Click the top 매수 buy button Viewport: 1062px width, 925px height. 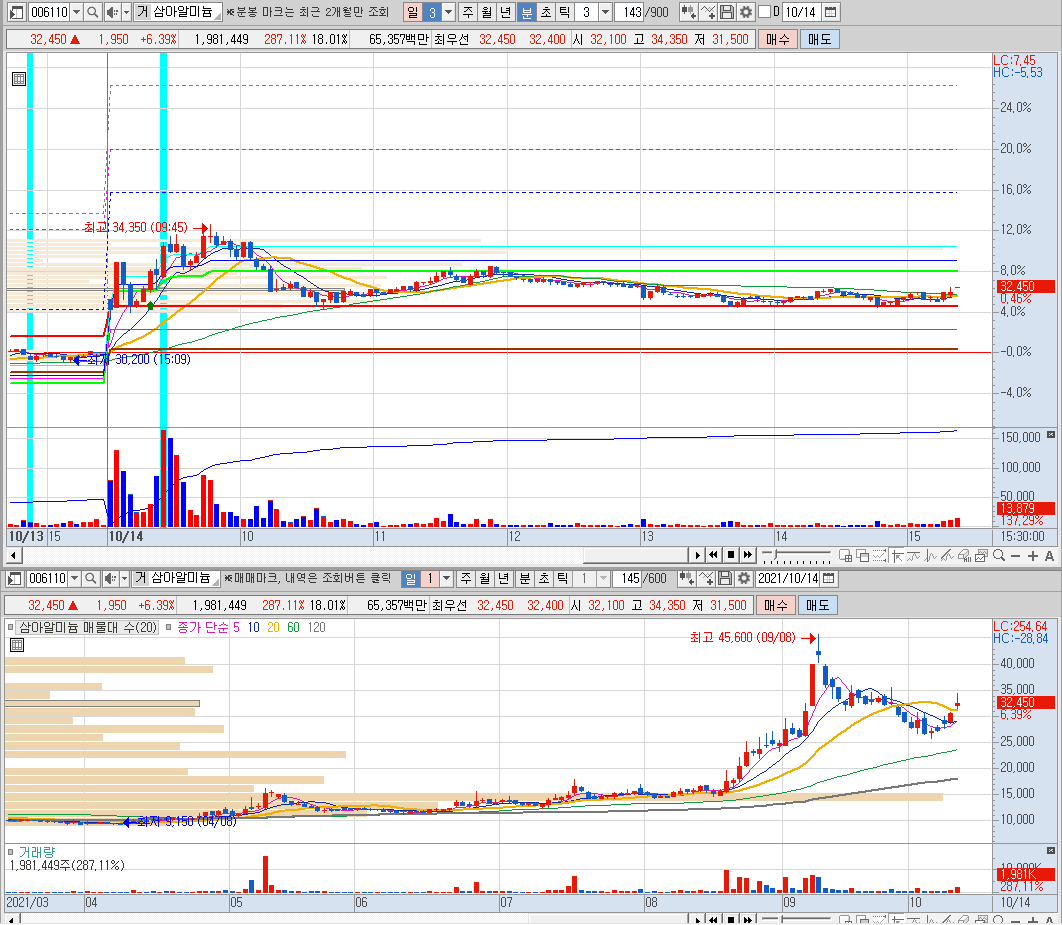click(778, 39)
